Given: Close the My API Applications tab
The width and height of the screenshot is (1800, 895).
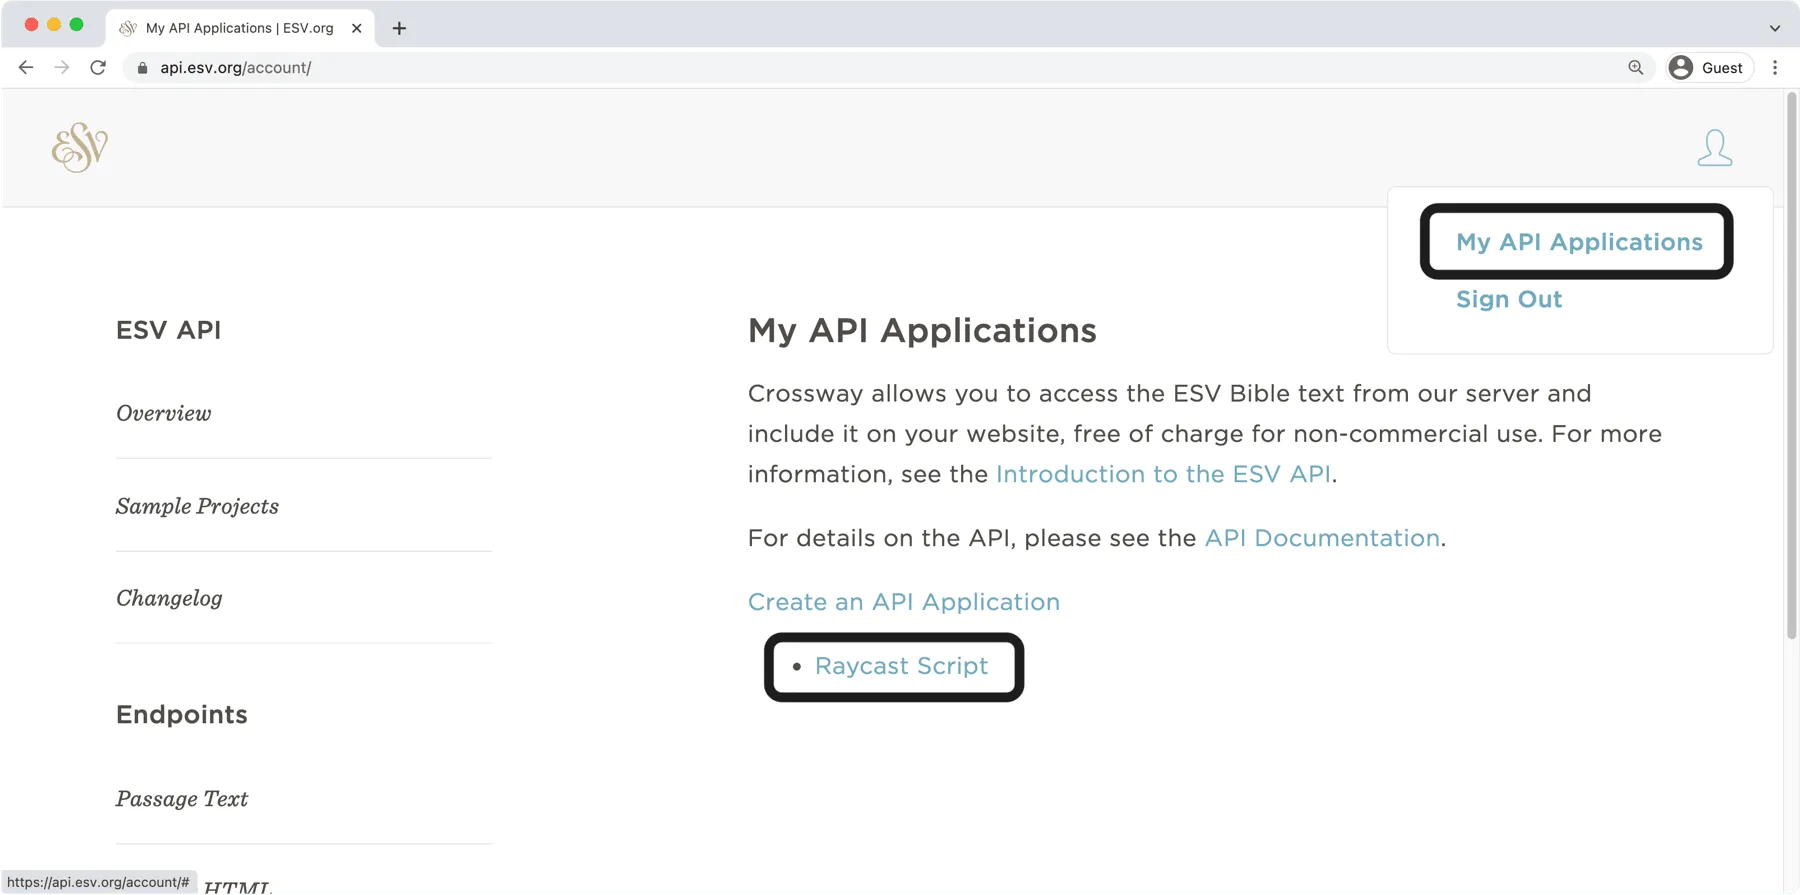Looking at the screenshot, I should [356, 28].
